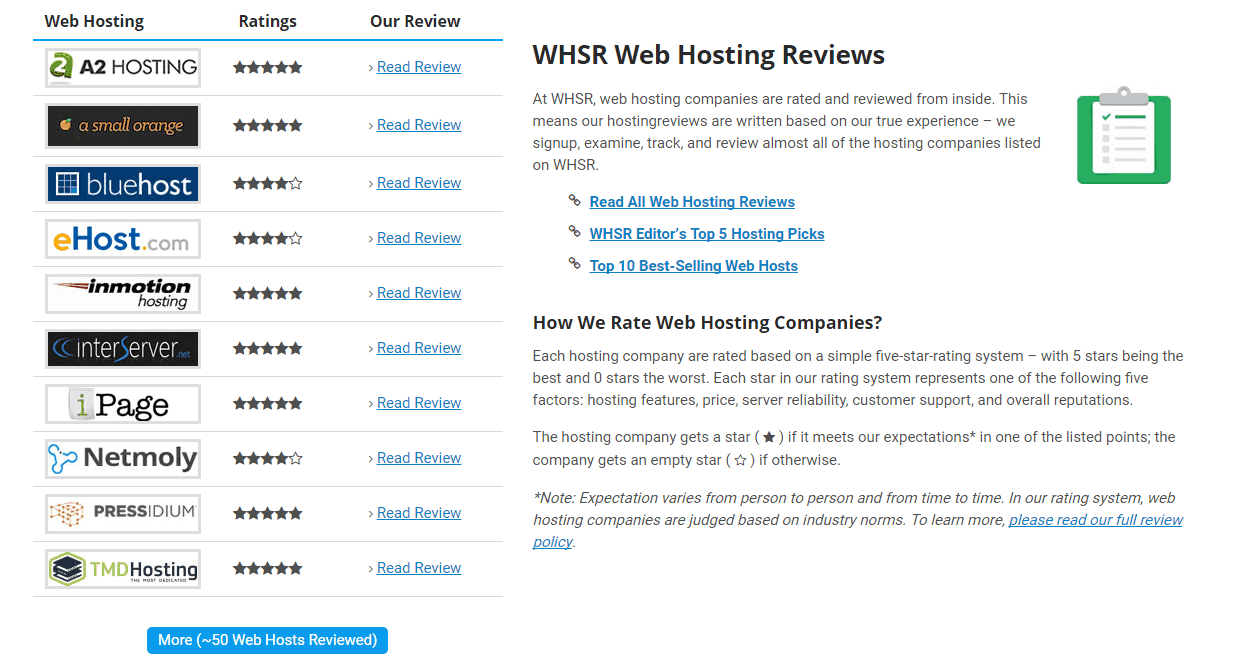Click the Our Review column header
The width and height of the screenshot is (1234, 663).
[x=415, y=21]
